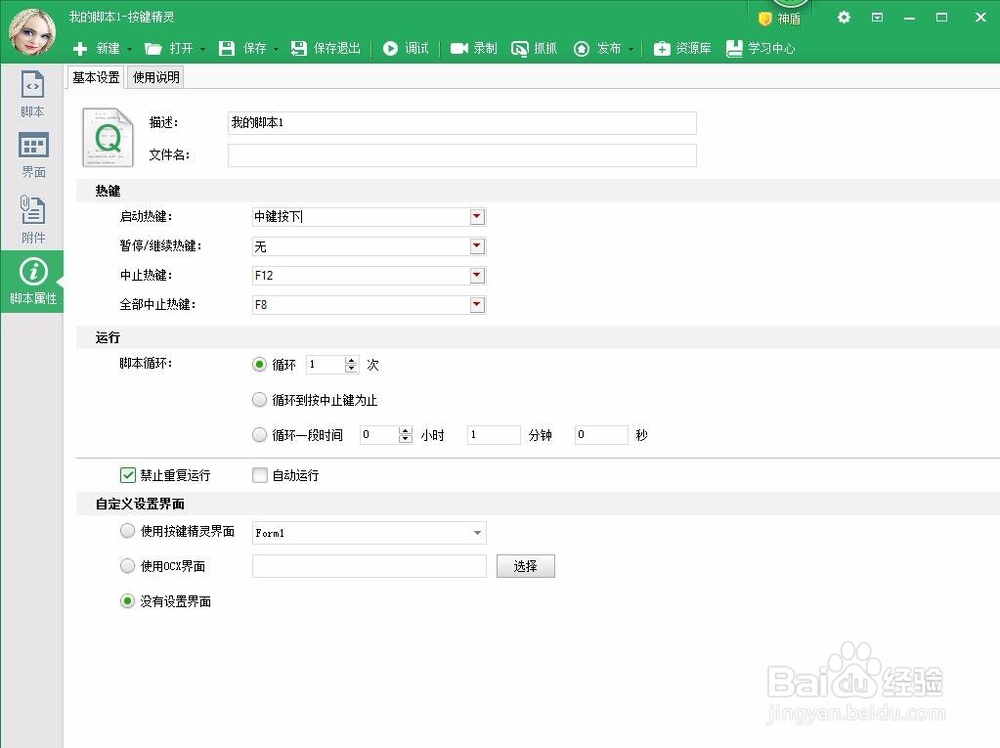Uncheck the 禁止重复运行 checkbox
This screenshot has width=1000, height=748.
pyautogui.click(x=128, y=475)
